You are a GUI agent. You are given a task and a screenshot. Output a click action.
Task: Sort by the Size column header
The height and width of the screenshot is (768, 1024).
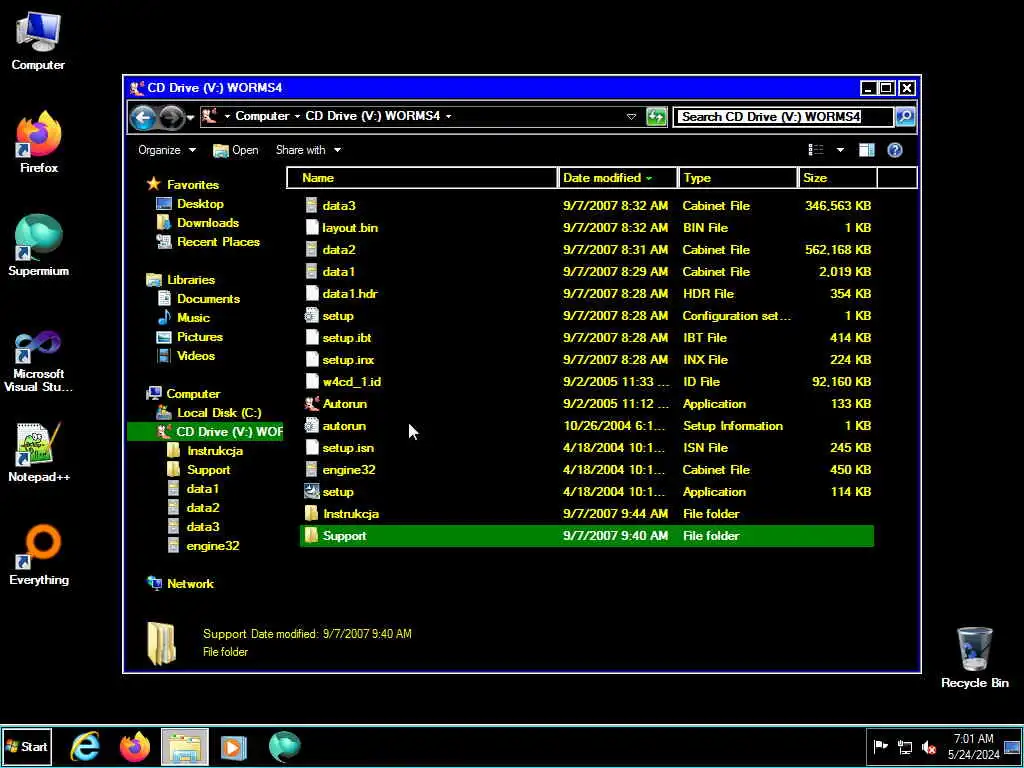click(x=837, y=178)
